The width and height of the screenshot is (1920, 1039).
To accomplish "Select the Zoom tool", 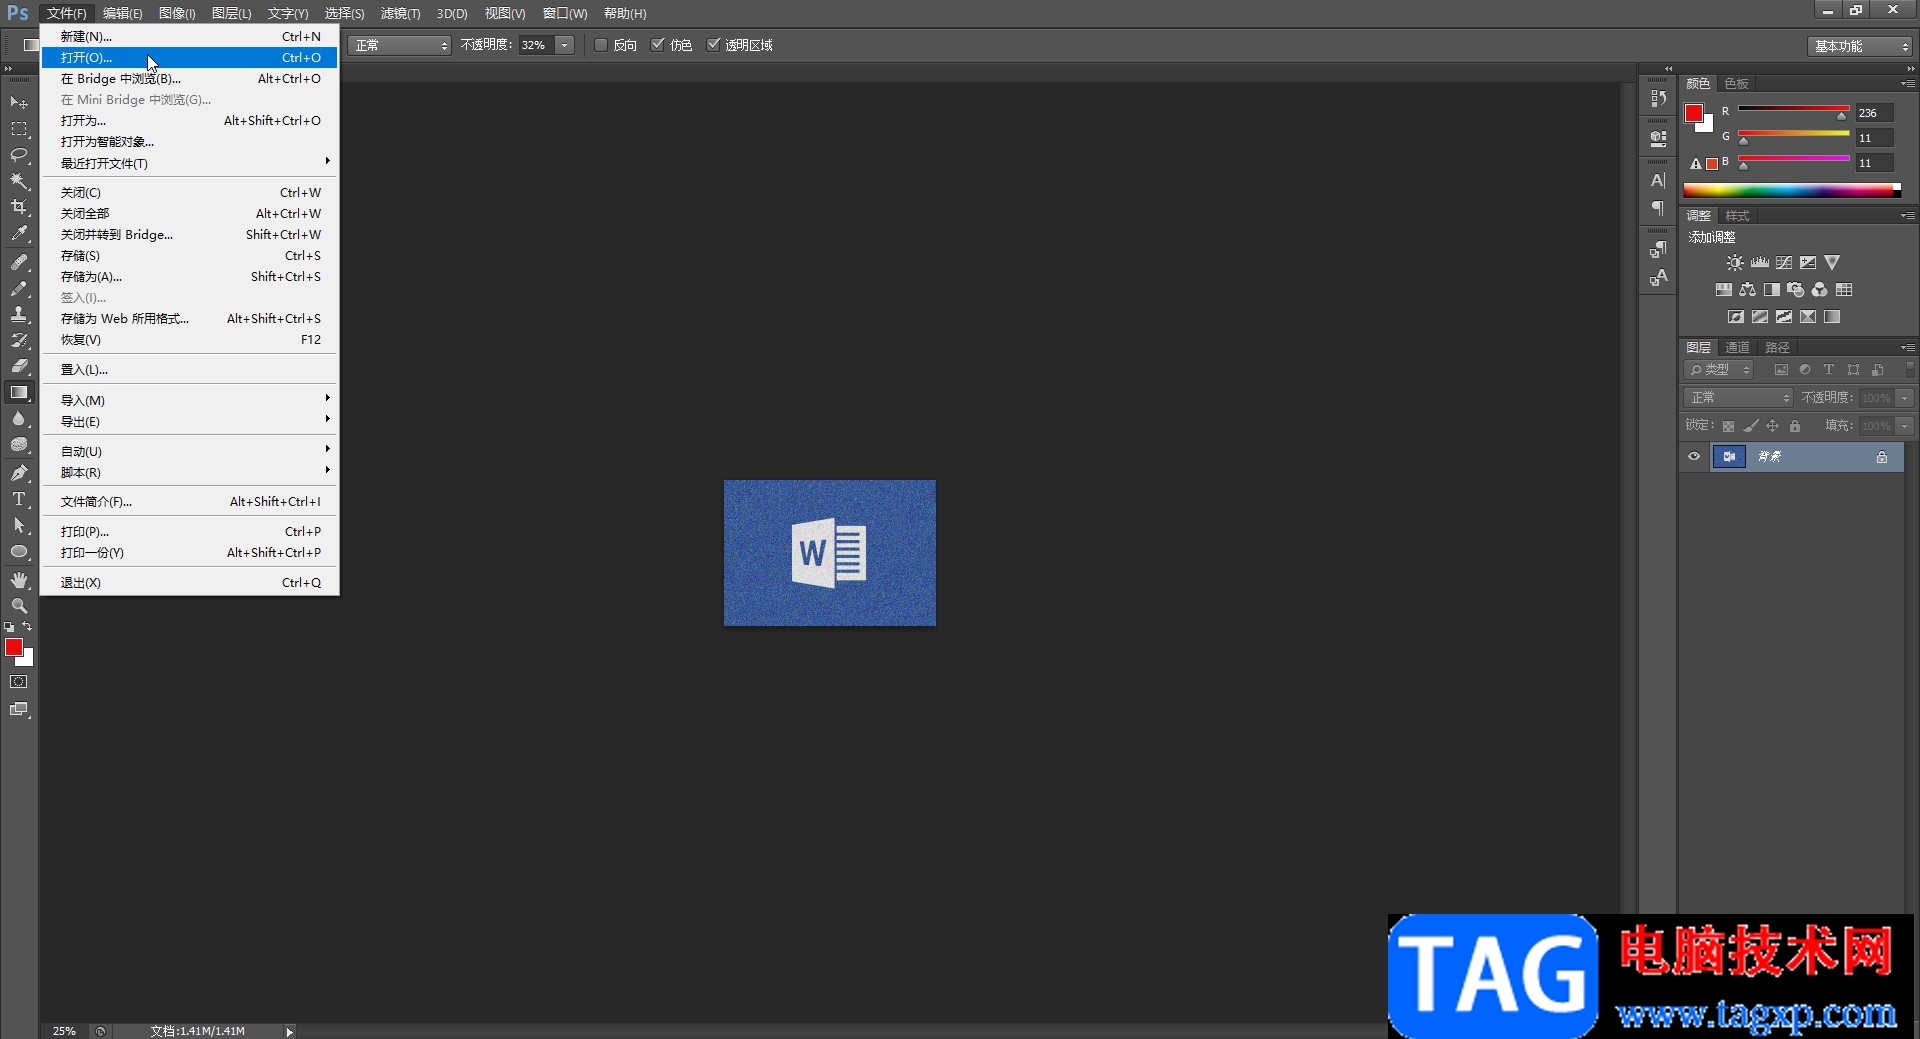I will pyautogui.click(x=19, y=606).
